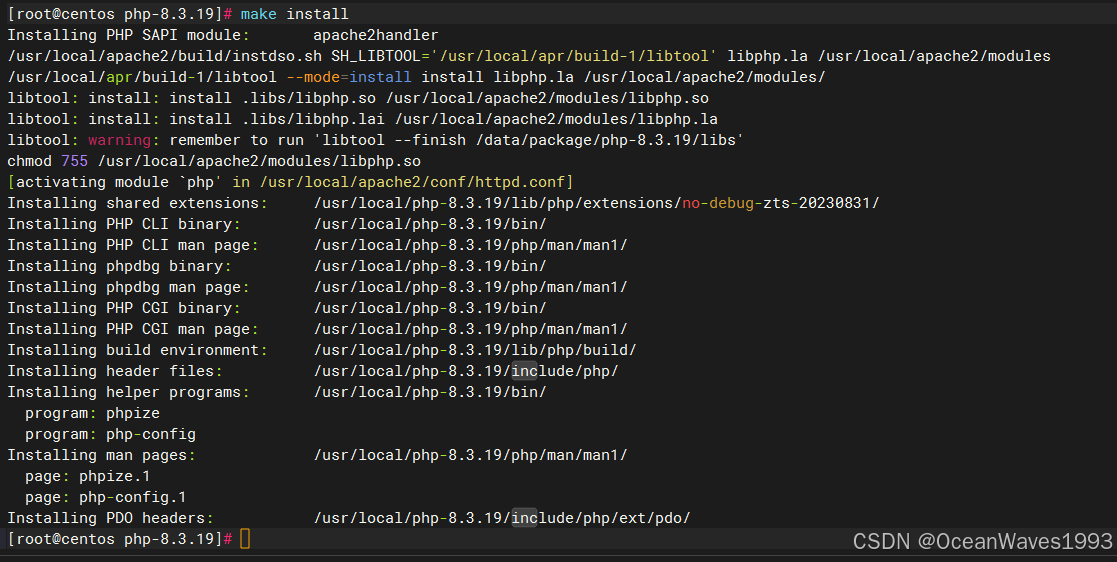This screenshot has height=562, width=1117.
Task: Click the 'page: php-config.1' line
Action: (105, 497)
